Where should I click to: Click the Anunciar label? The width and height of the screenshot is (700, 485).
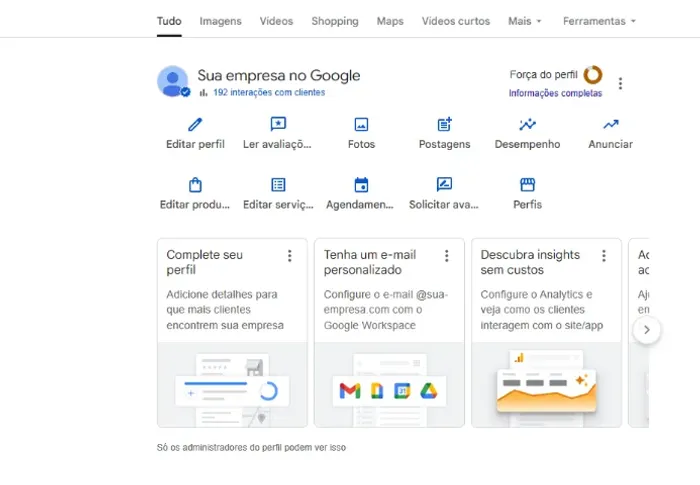point(610,144)
